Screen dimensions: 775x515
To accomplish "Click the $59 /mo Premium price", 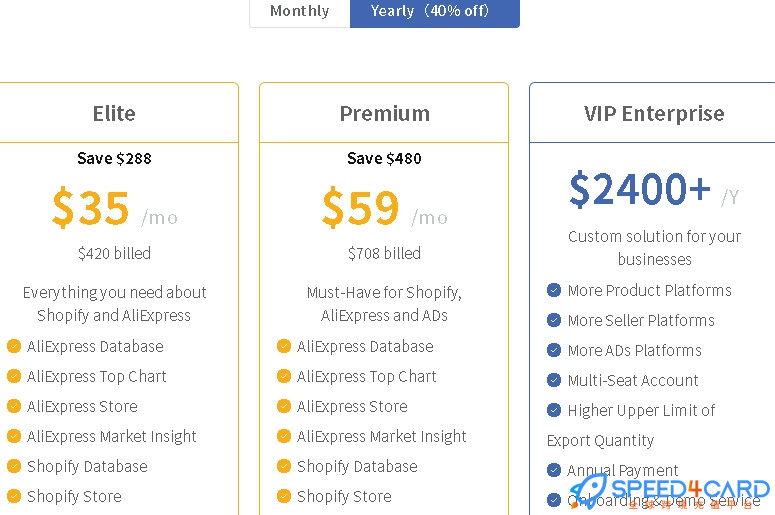I will tap(385, 208).
